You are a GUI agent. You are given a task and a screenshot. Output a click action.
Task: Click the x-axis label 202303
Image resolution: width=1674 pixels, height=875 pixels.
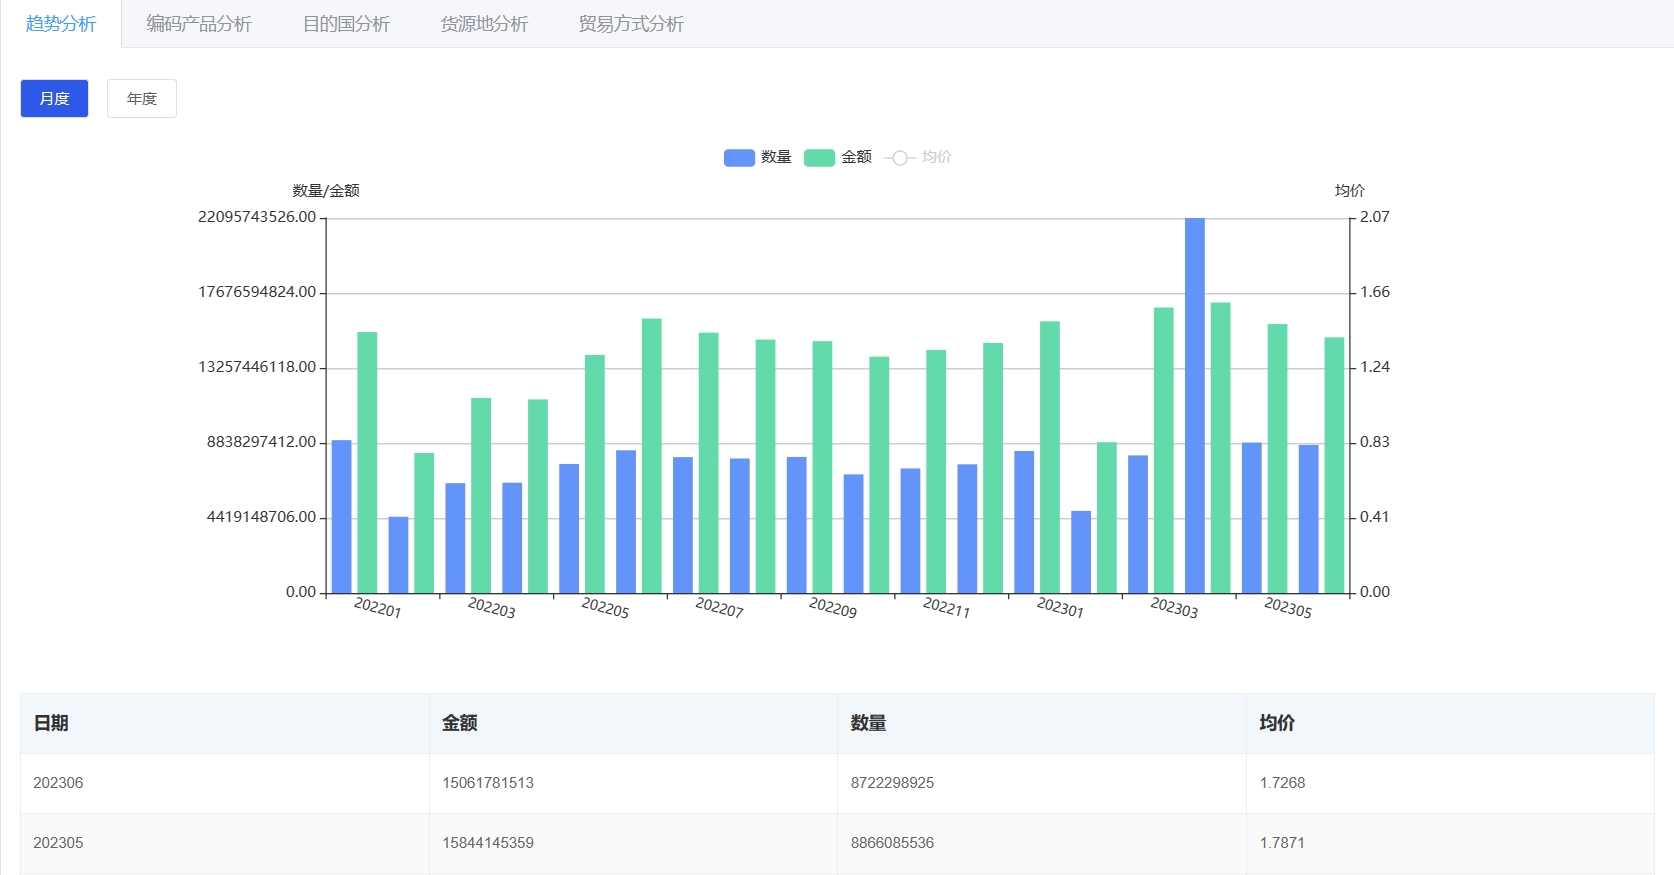tap(1174, 607)
